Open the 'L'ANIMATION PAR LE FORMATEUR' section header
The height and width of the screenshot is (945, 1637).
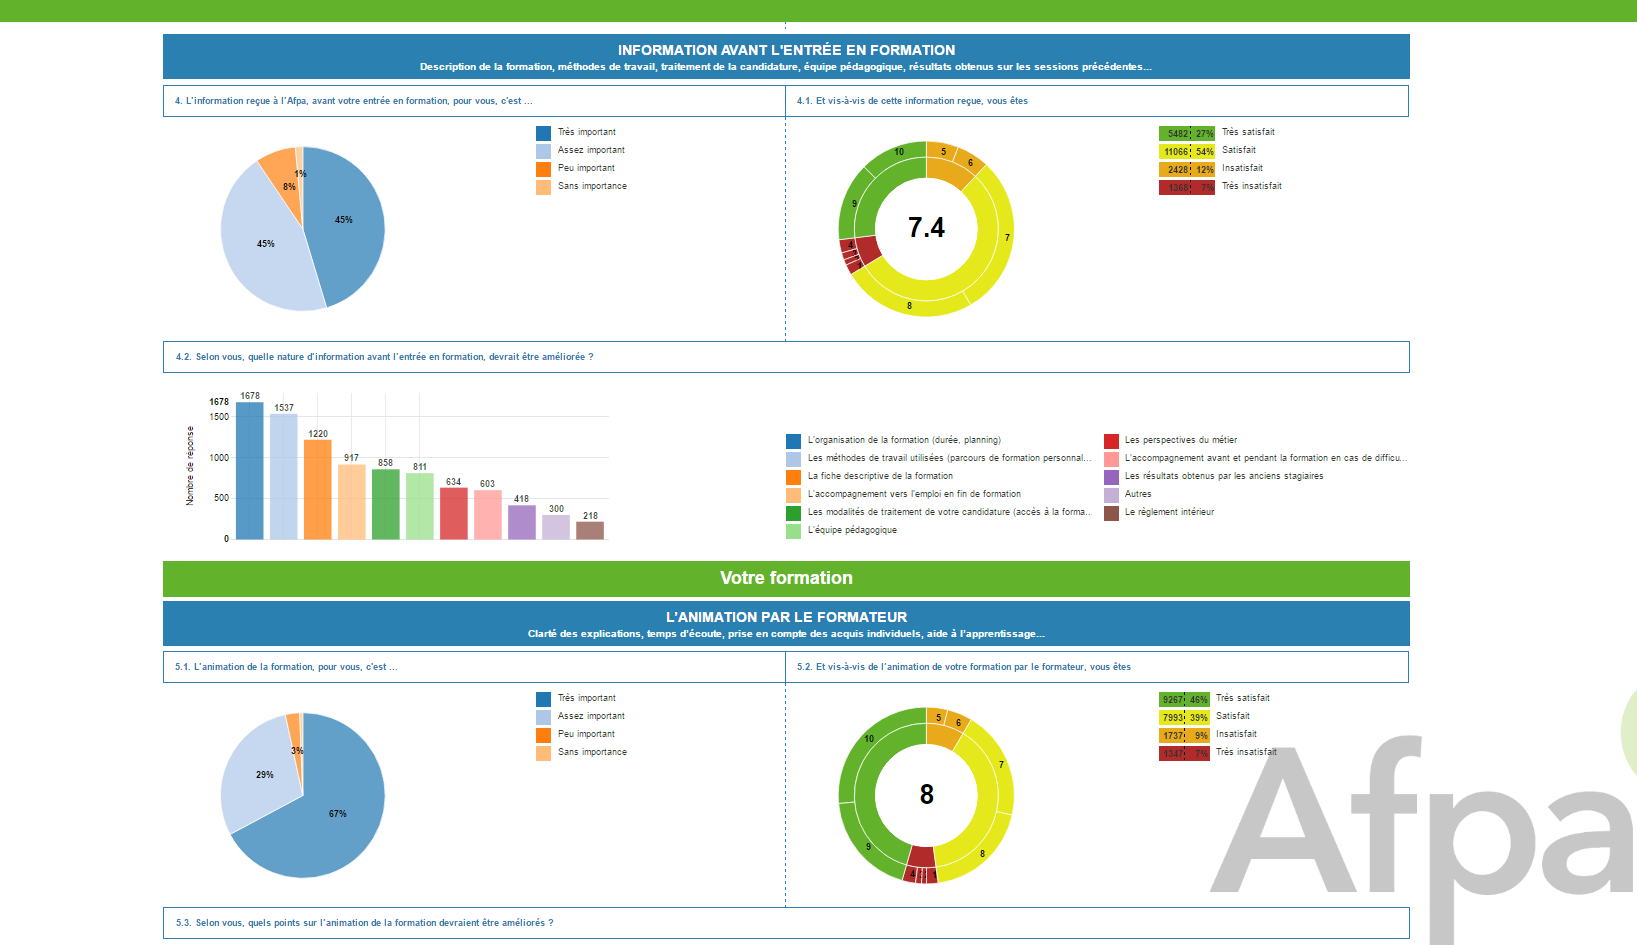tap(786, 624)
